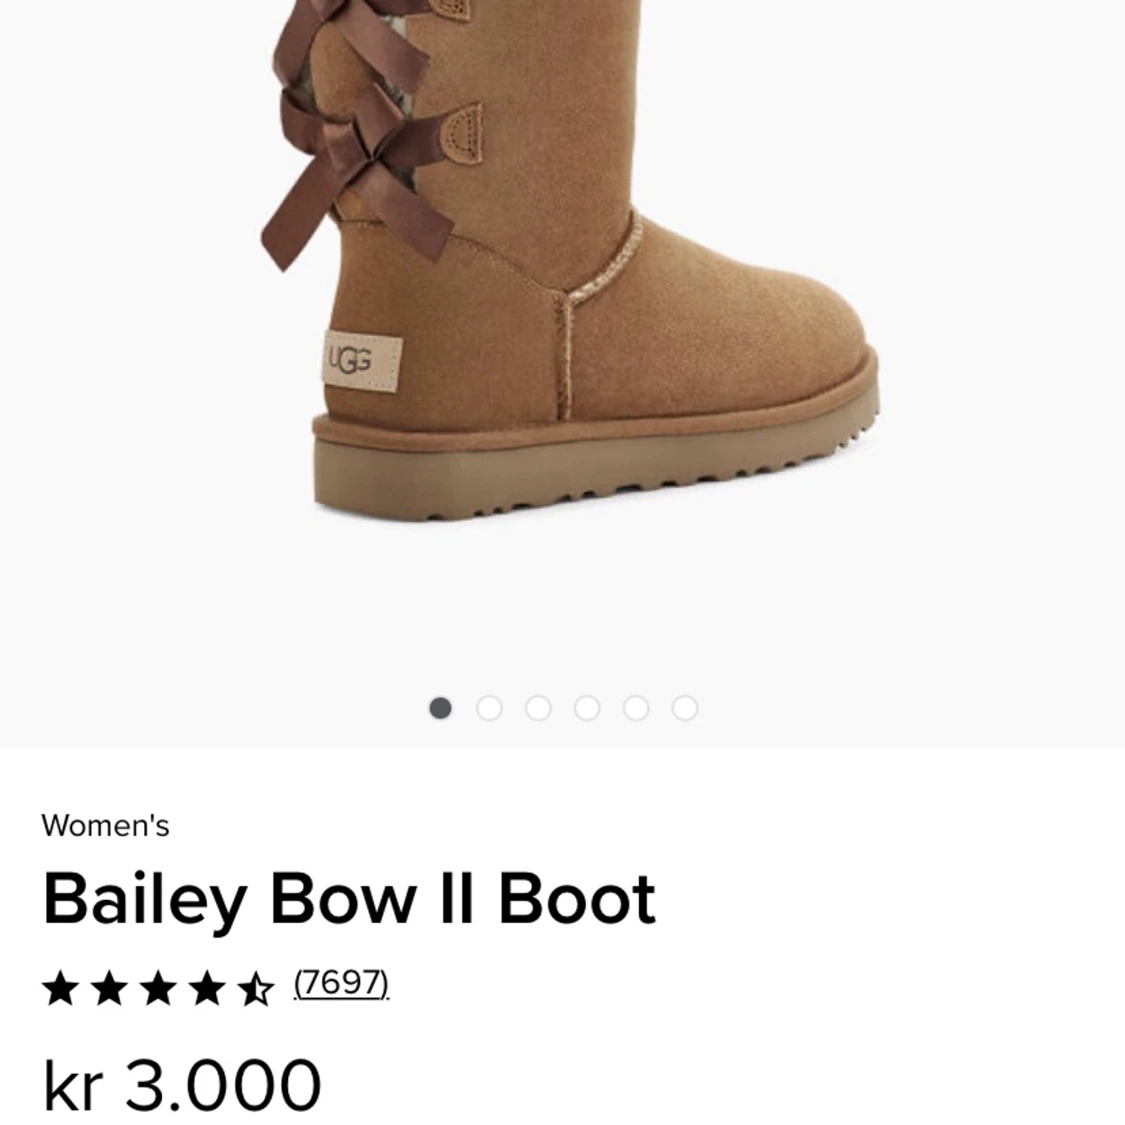Screen dimensions: 1125x1125
Task: Switch to the third product image dot
Action: (x=538, y=708)
